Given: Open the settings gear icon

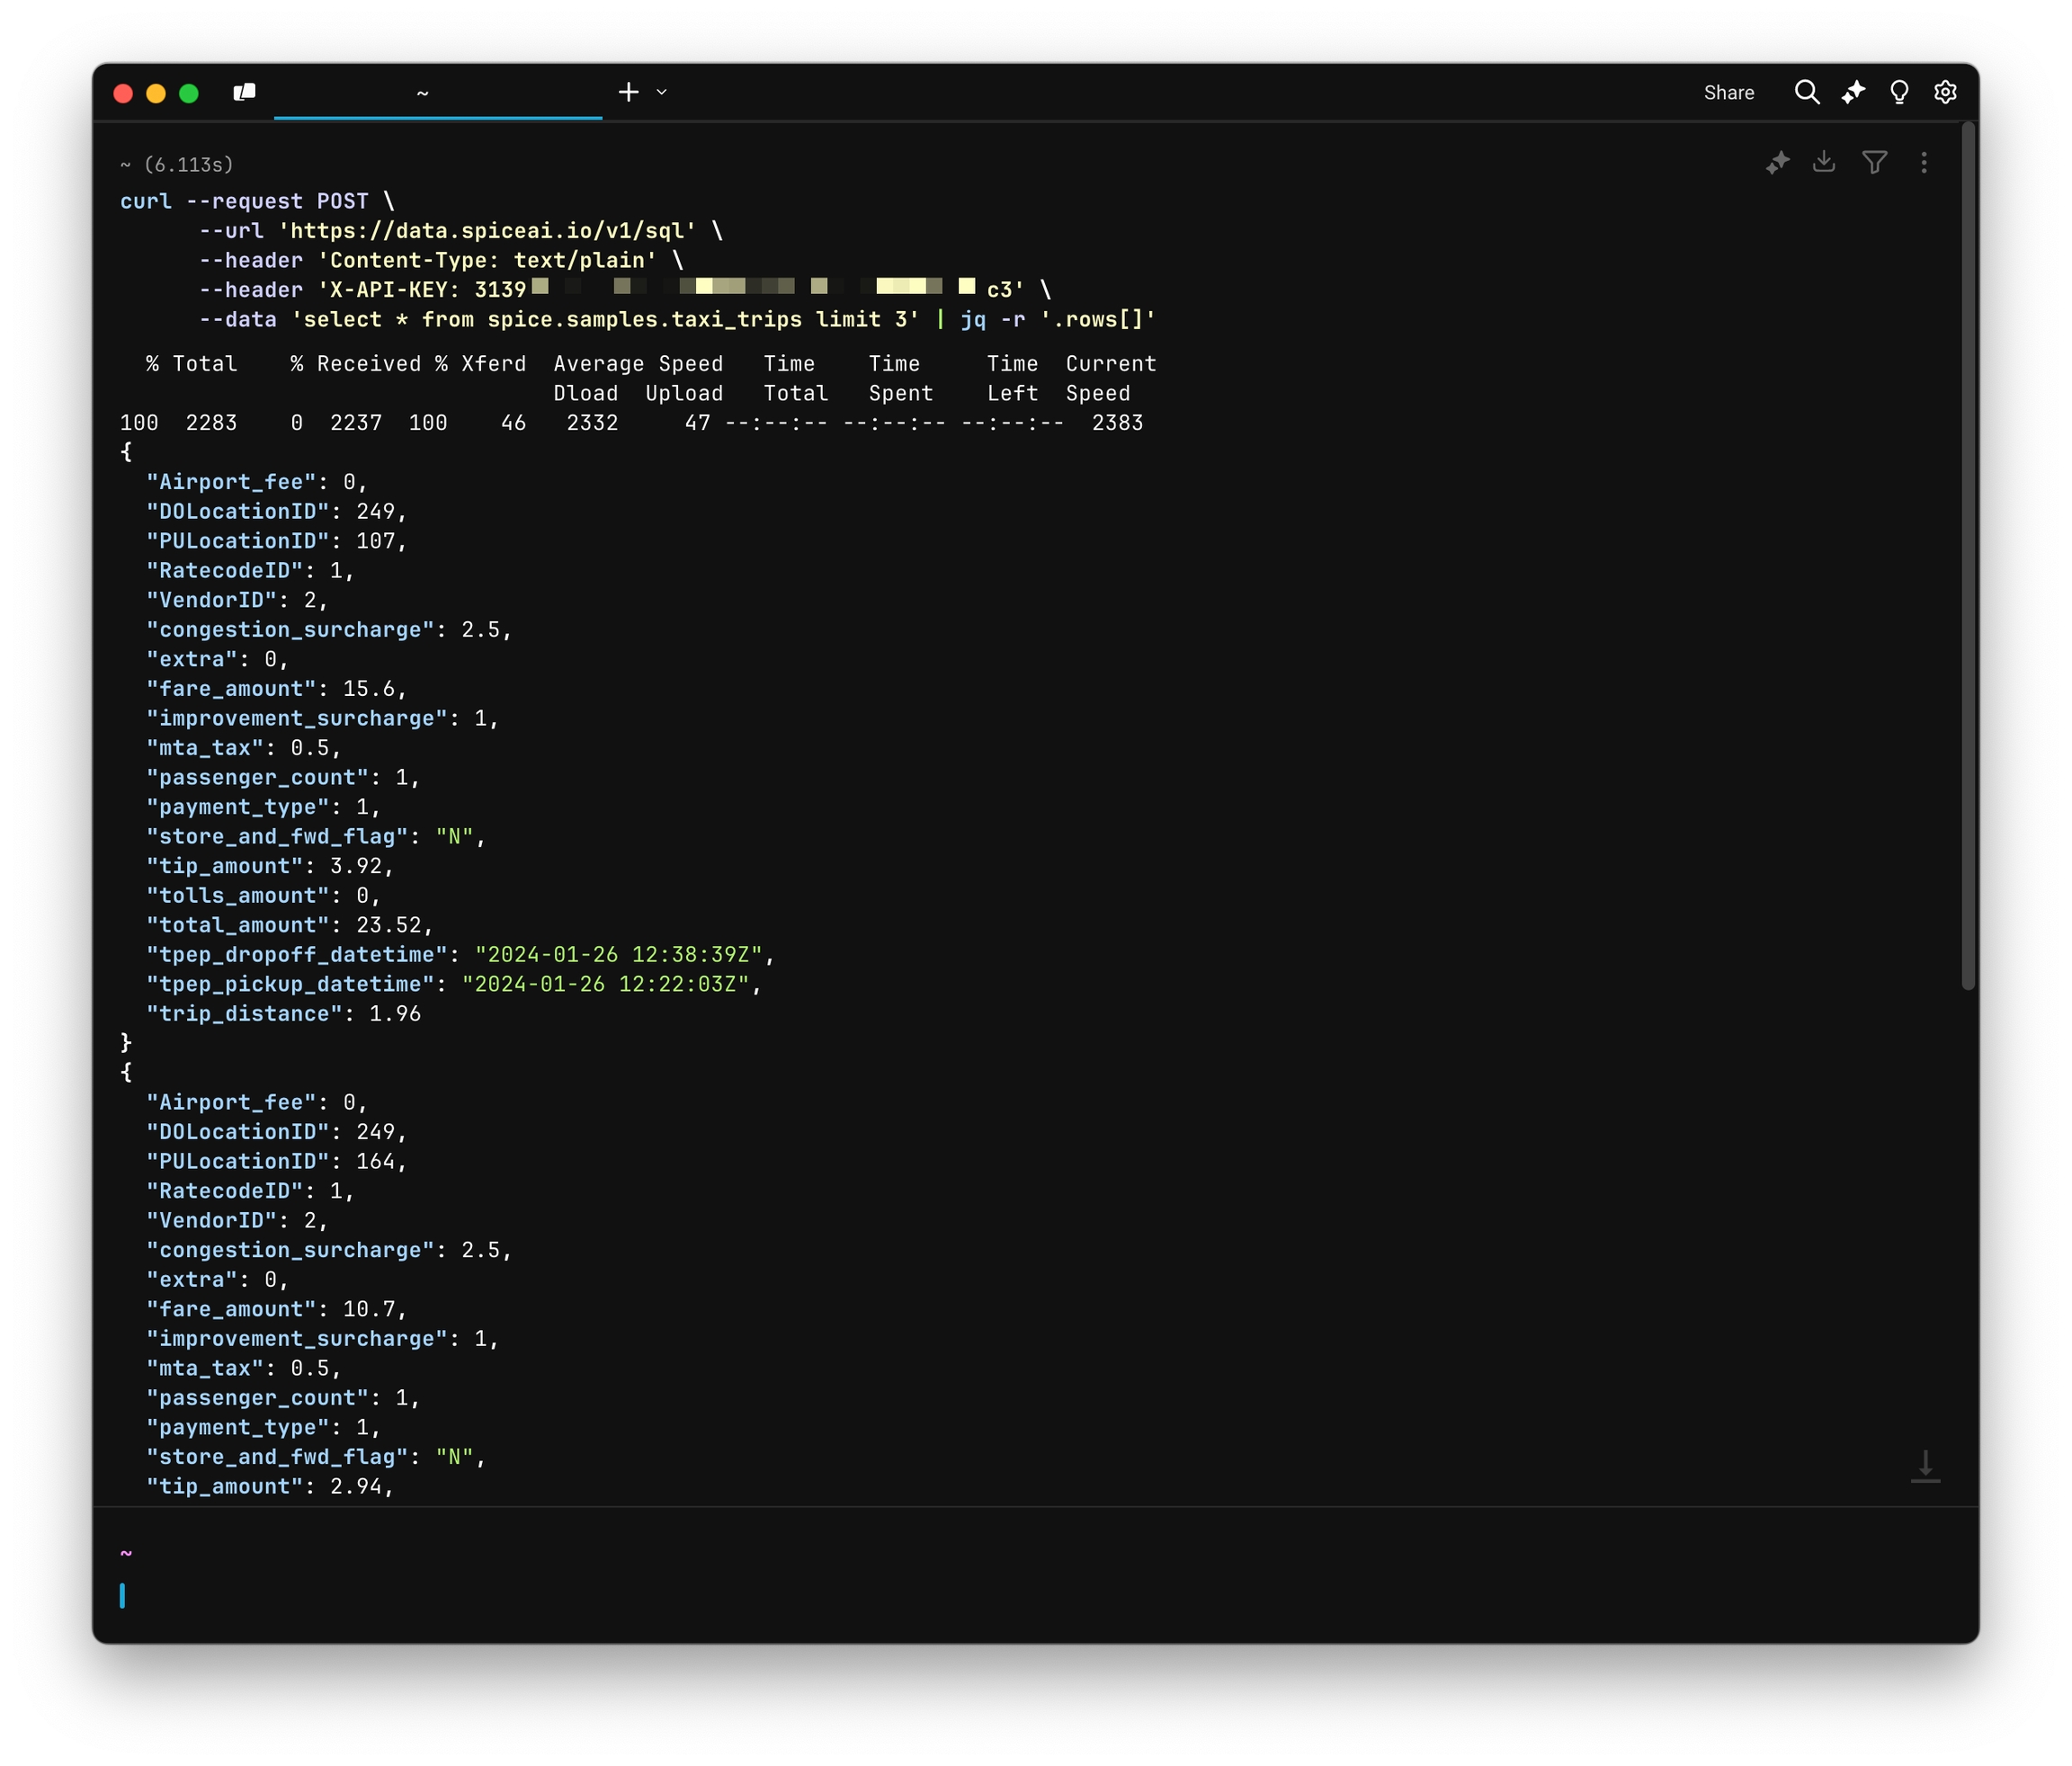Looking at the screenshot, I should (1945, 92).
